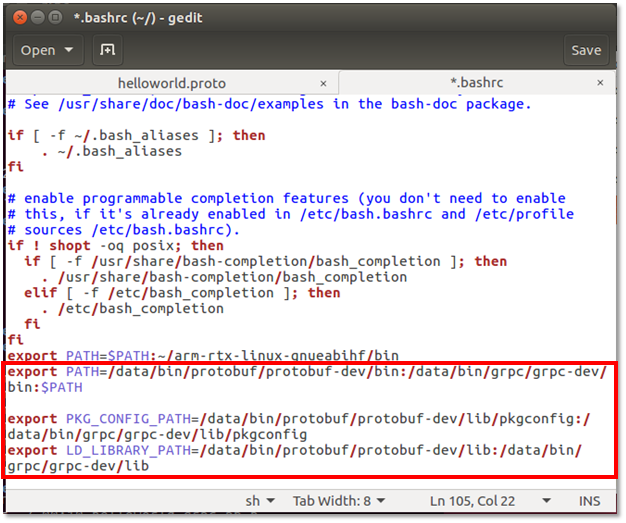Toggle the INS insert mode indicator
This screenshot has height=523, width=626.
(x=589, y=501)
